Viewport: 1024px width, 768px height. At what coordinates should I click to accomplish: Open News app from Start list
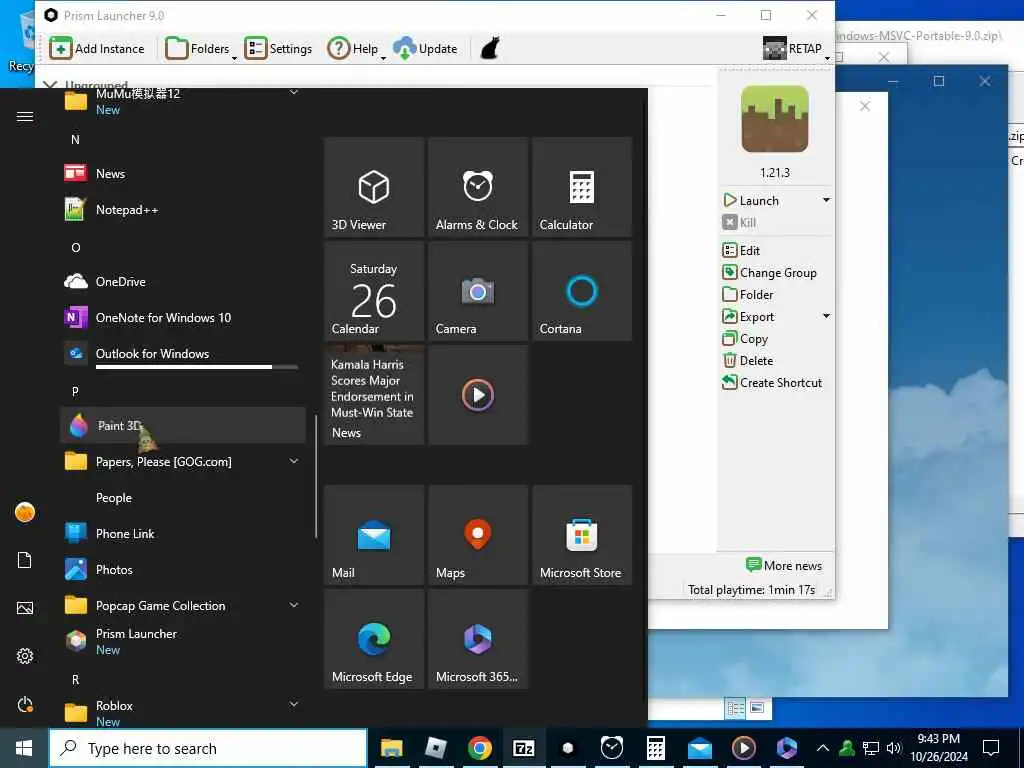pos(183,174)
